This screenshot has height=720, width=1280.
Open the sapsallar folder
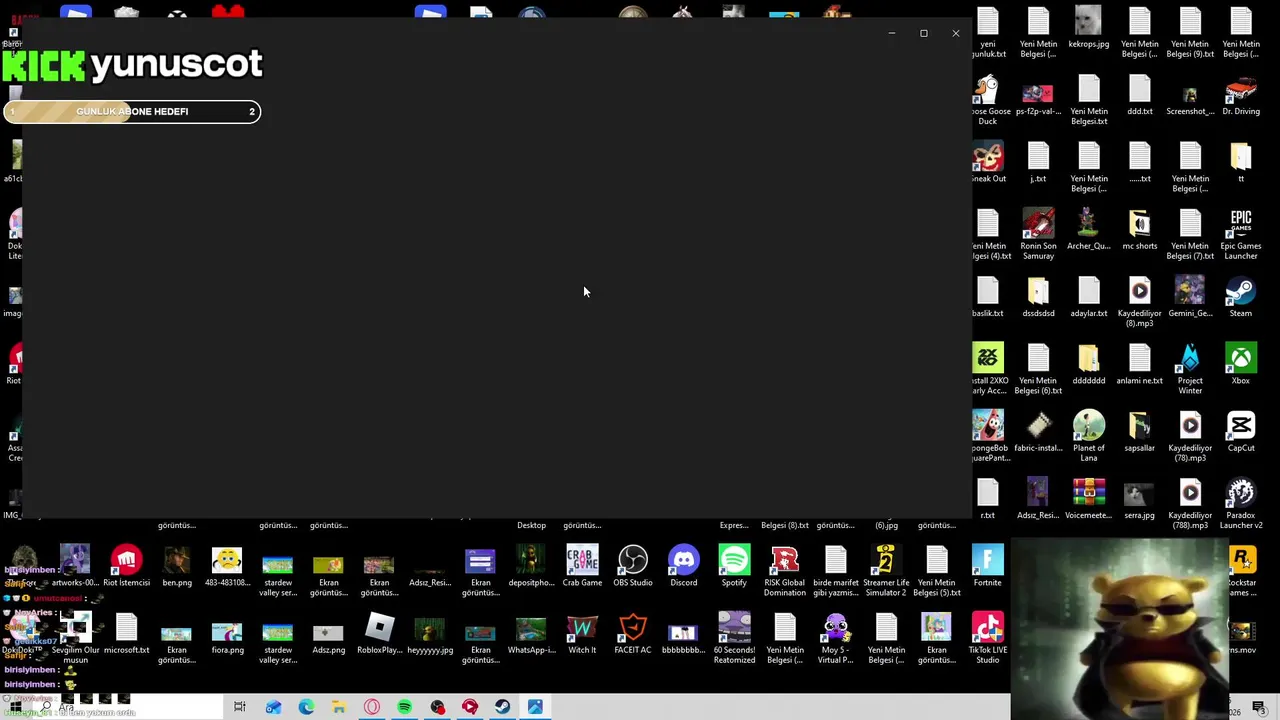pos(1139,432)
